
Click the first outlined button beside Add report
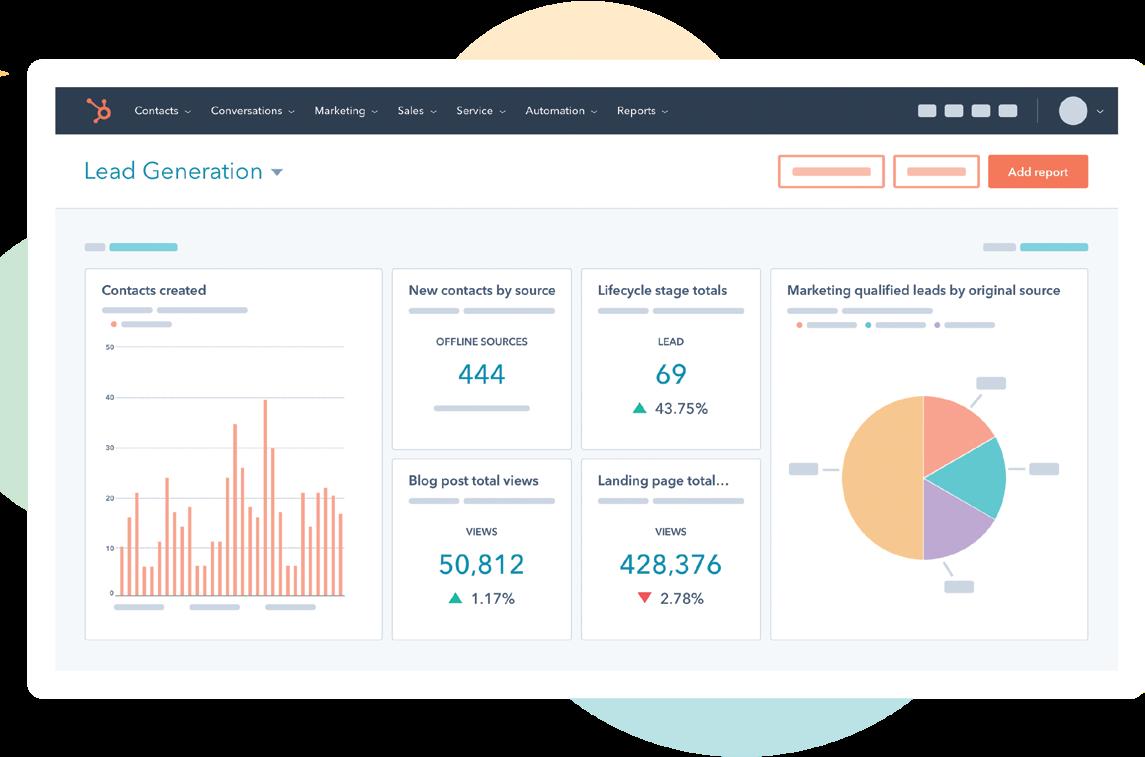[x=831, y=172]
